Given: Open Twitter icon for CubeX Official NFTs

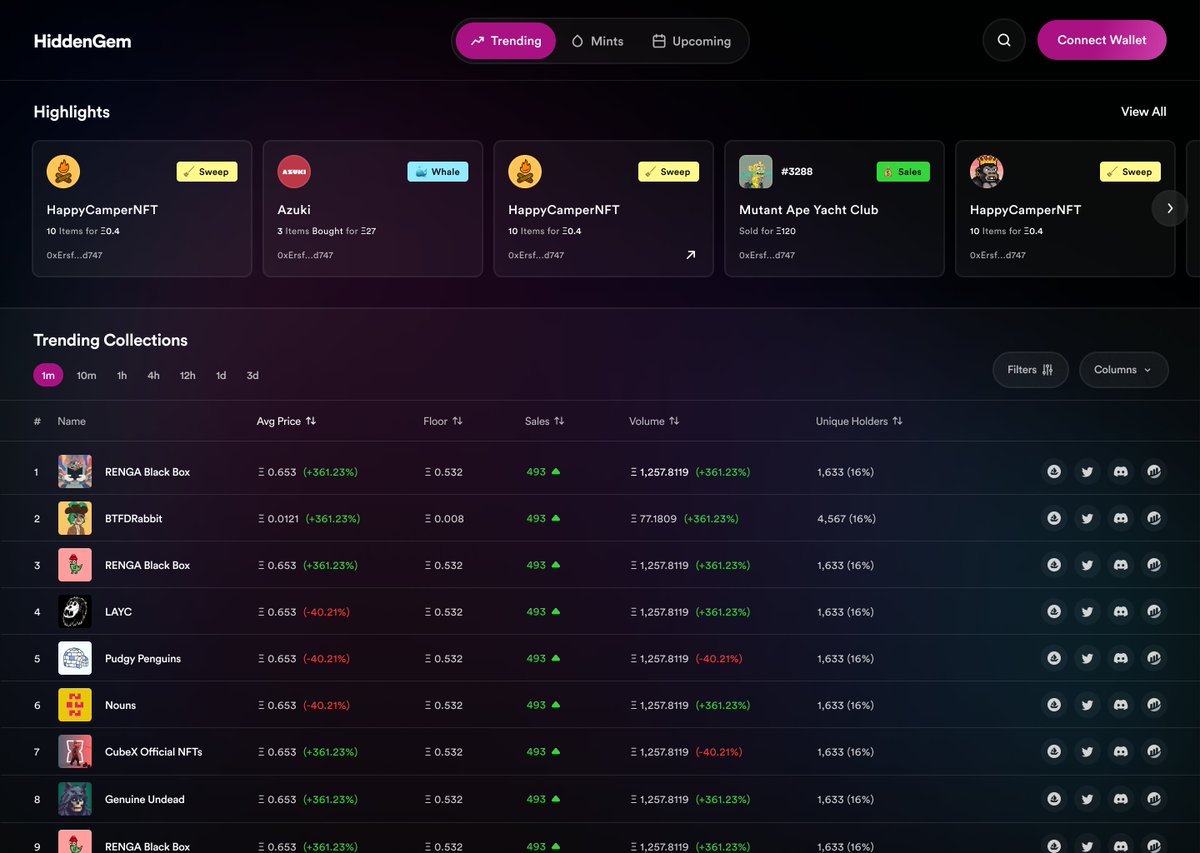Looking at the screenshot, I should tap(1088, 751).
